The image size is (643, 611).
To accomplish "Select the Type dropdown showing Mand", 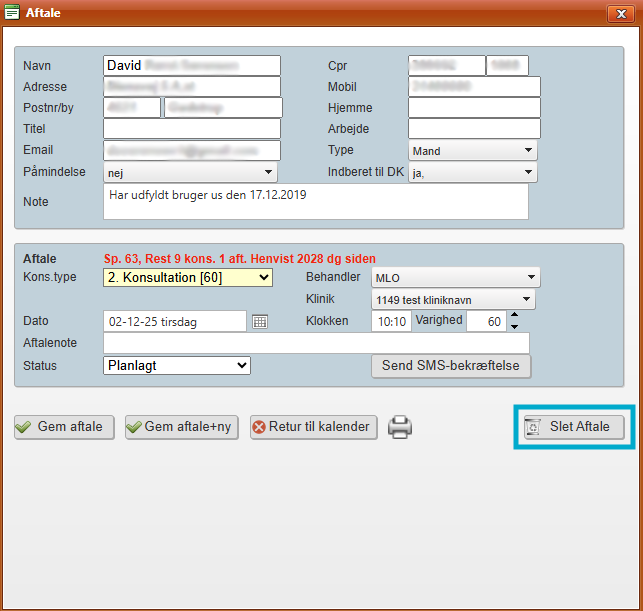I will [473, 151].
